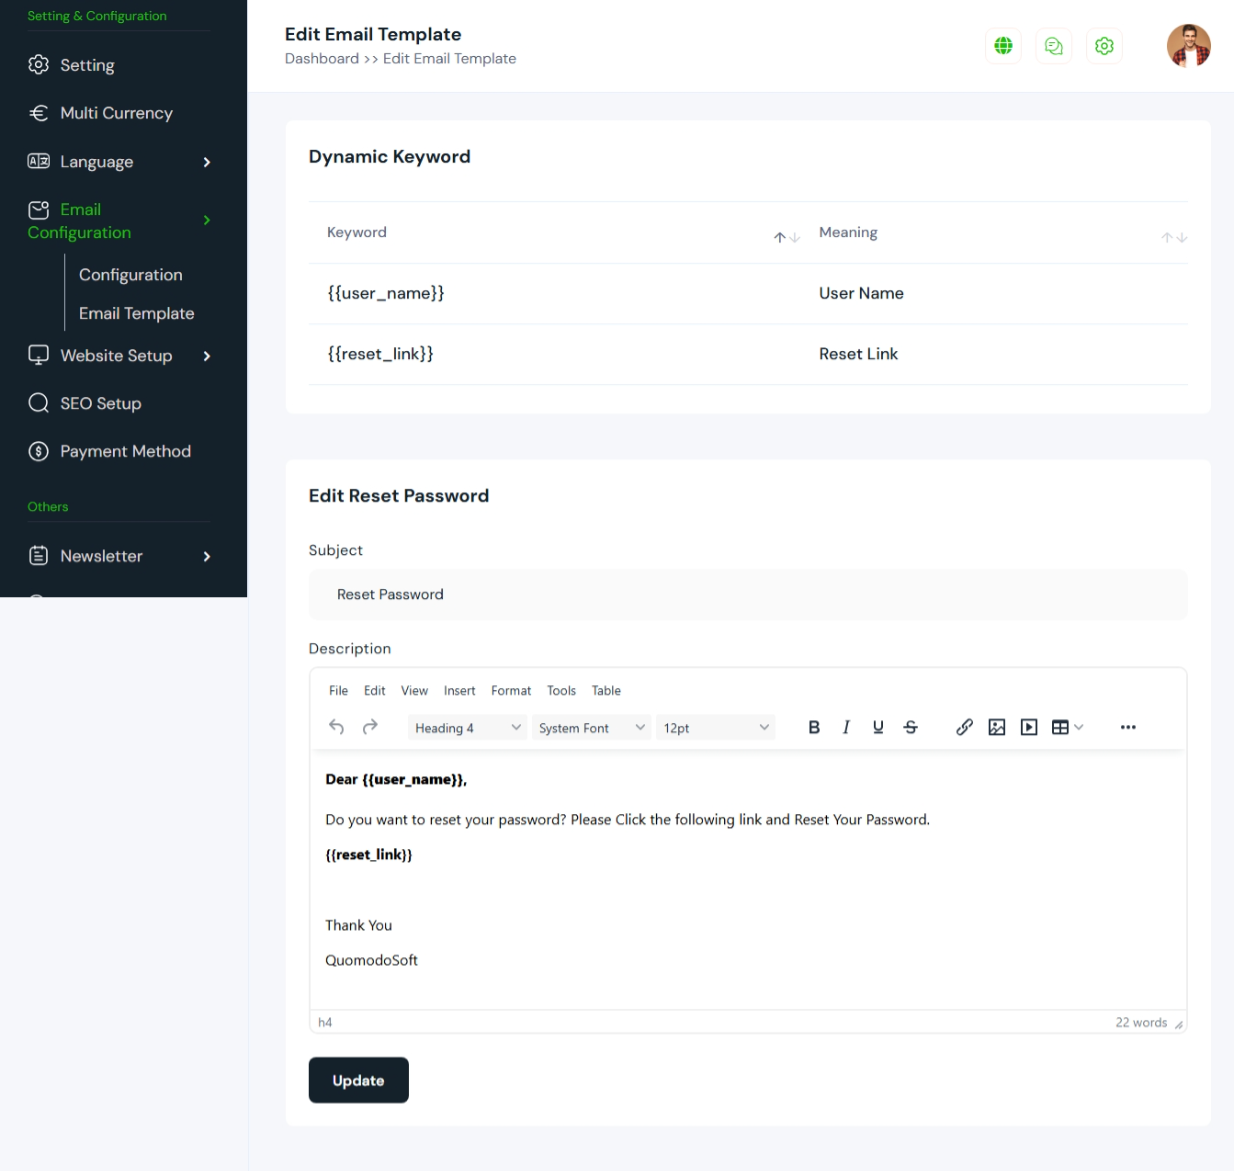
Task: Click the Dear {{user_name}} line in editor
Action: click(396, 779)
